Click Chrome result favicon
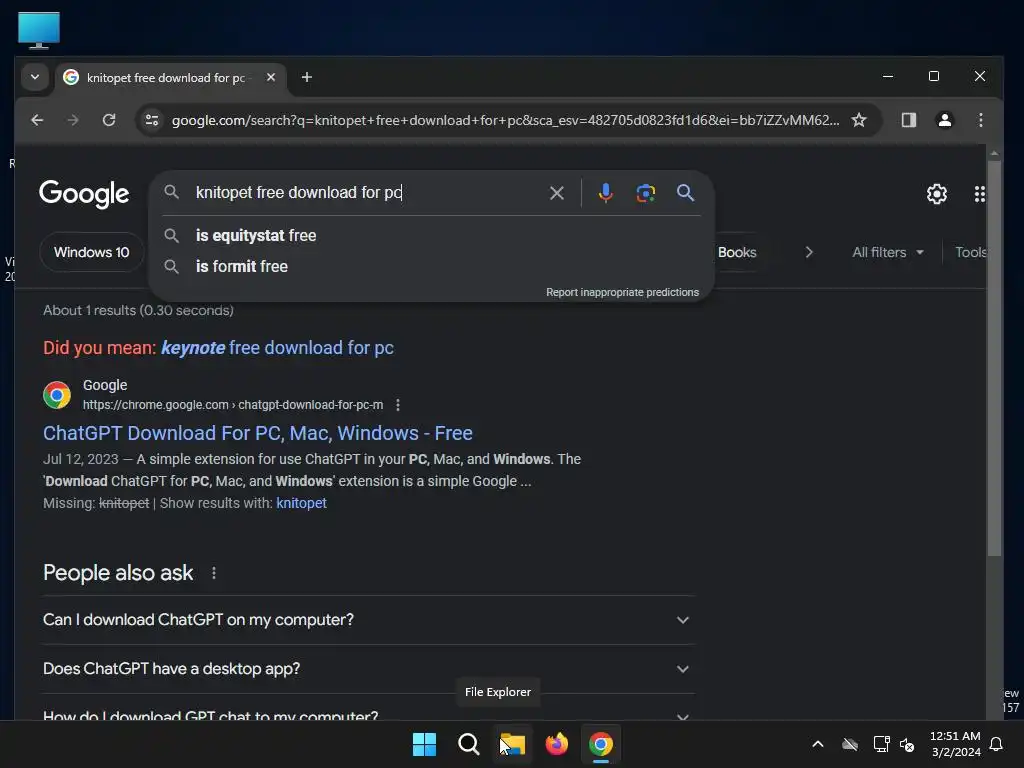1024x768 pixels. point(57,395)
